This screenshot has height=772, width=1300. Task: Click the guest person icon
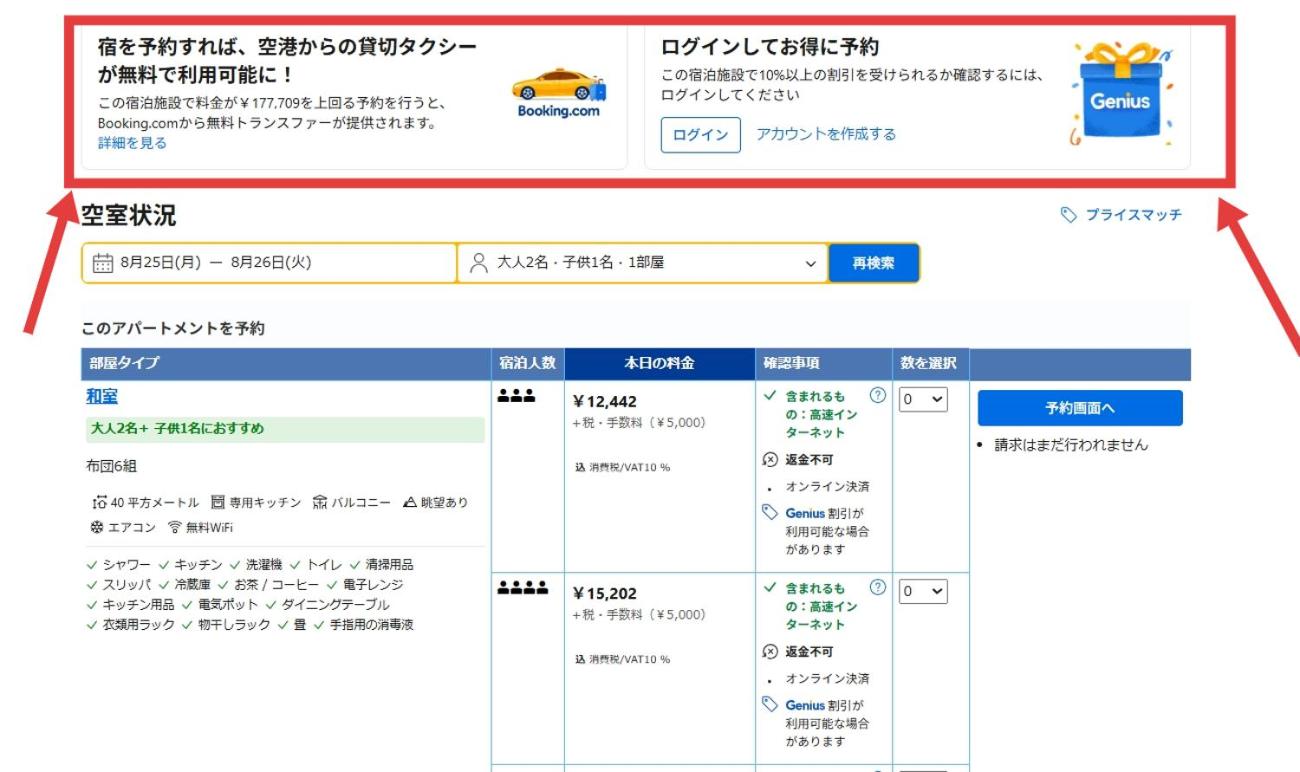click(479, 263)
